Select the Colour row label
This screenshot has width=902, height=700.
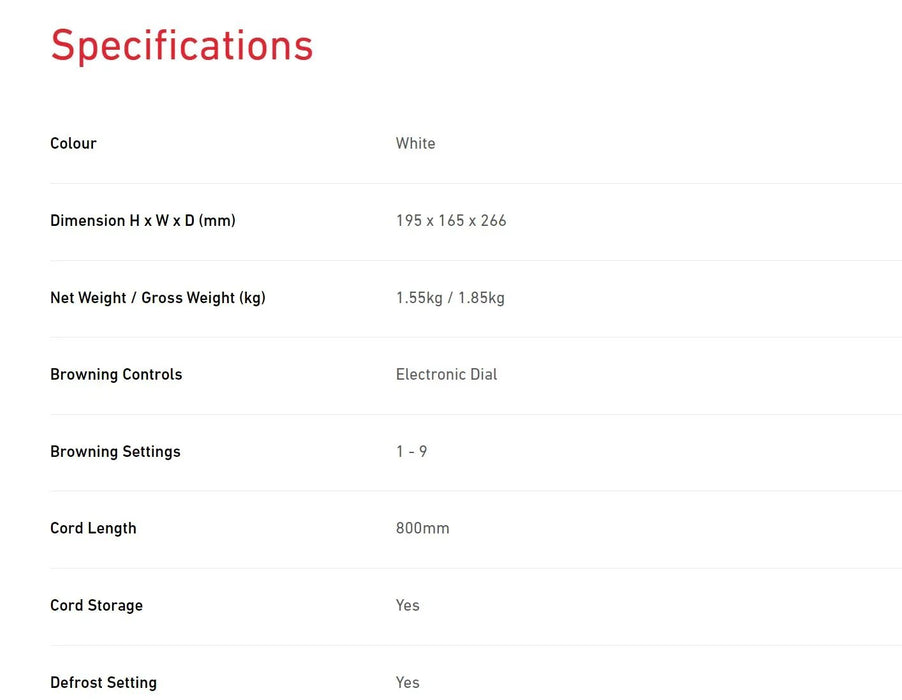tap(73, 143)
